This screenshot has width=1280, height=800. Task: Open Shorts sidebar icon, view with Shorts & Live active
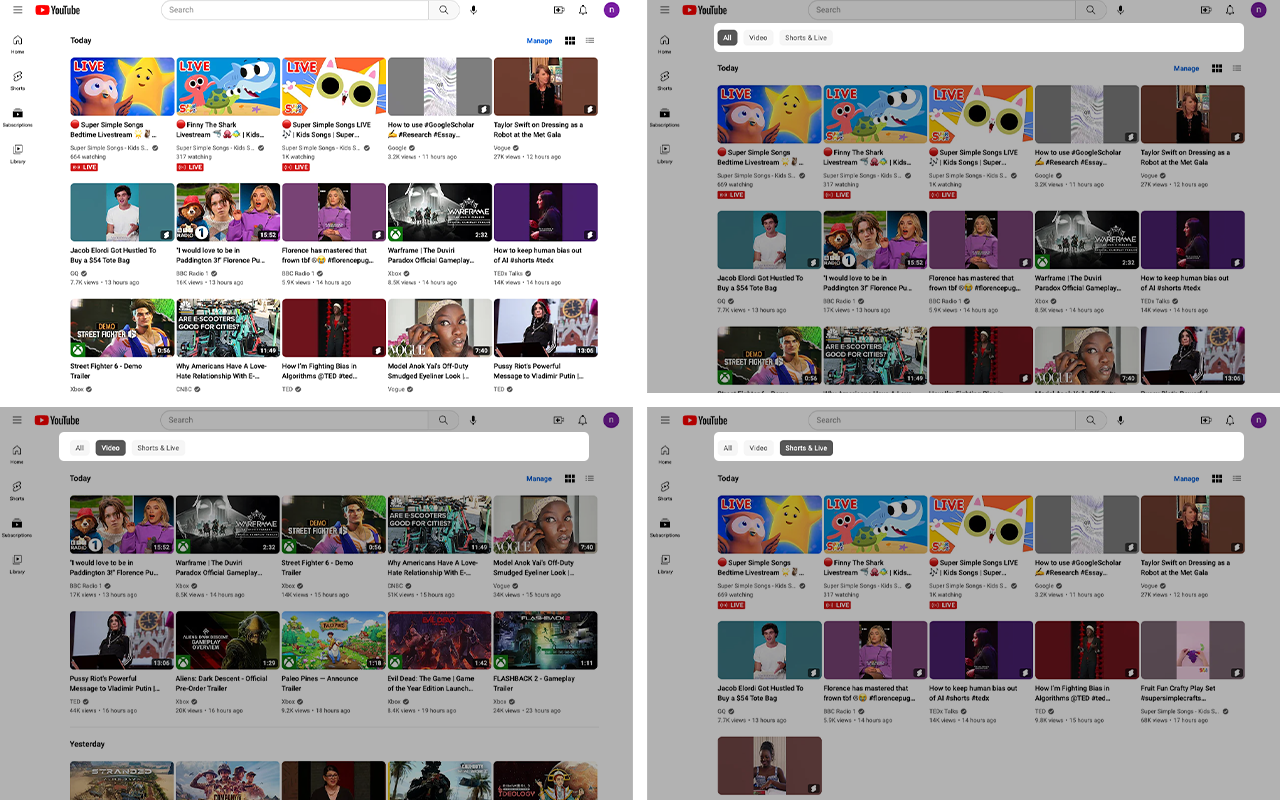[665, 490]
